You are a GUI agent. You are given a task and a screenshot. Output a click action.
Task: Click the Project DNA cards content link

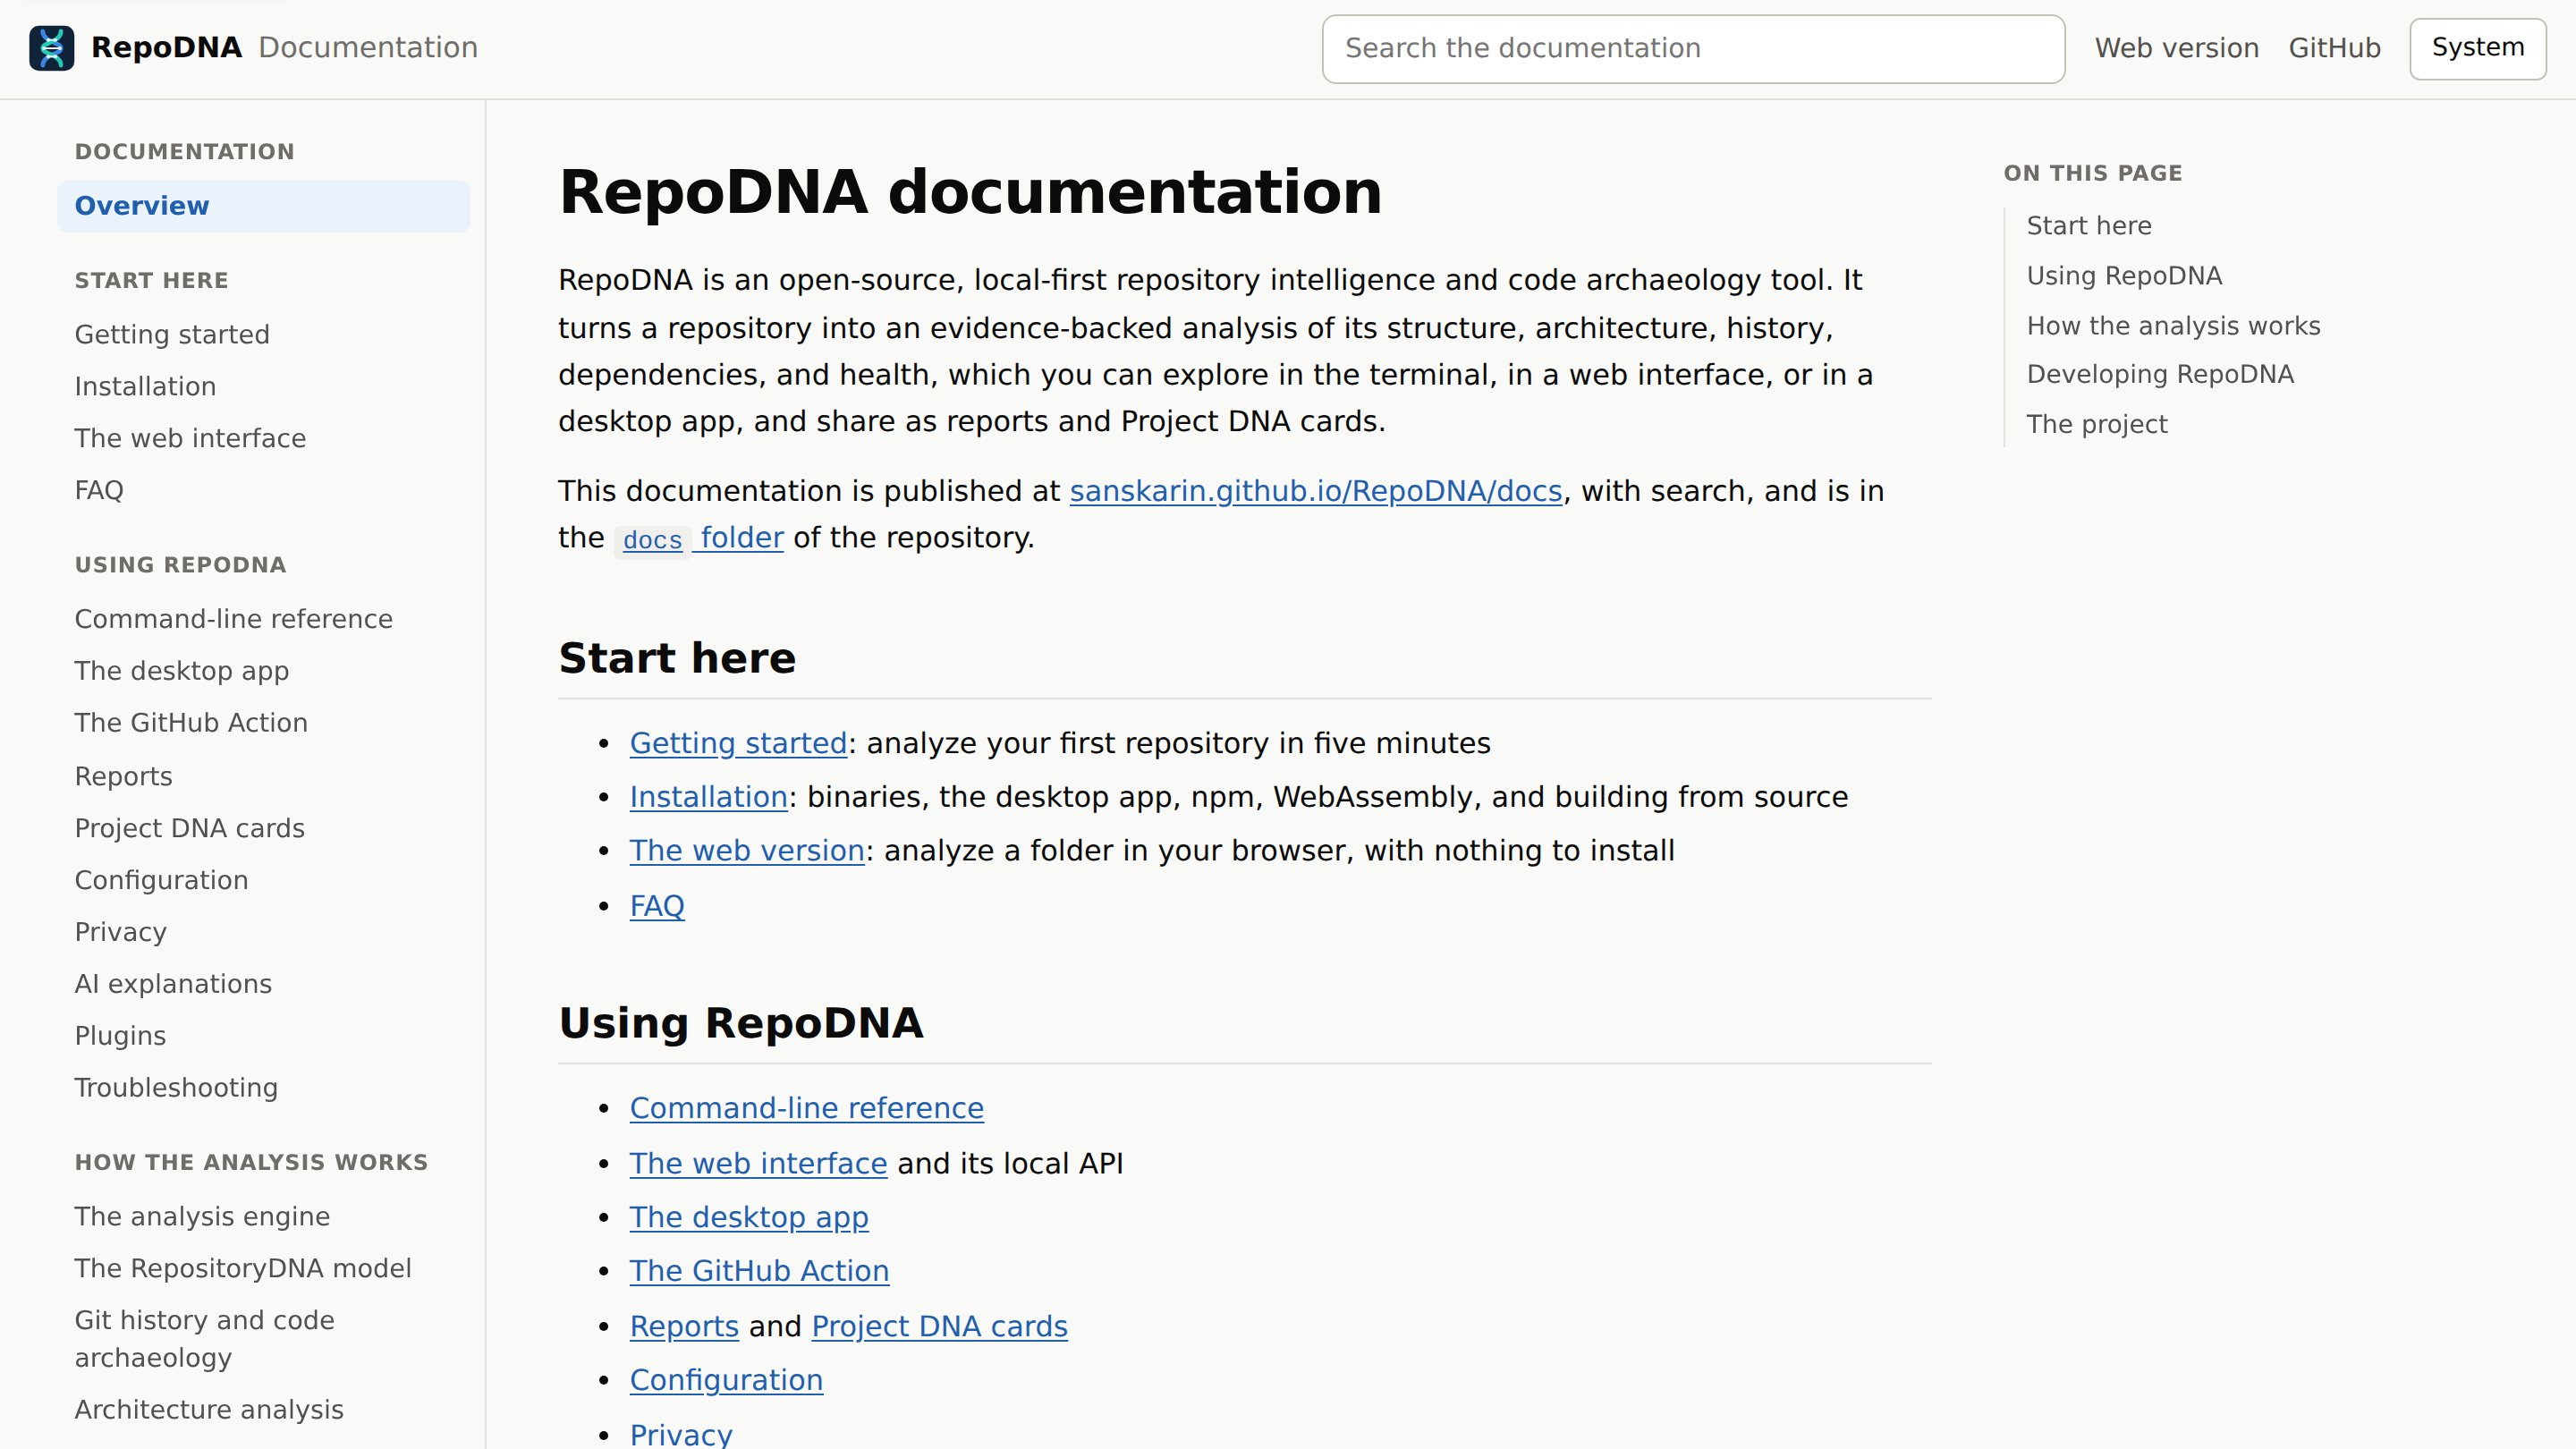[939, 1326]
